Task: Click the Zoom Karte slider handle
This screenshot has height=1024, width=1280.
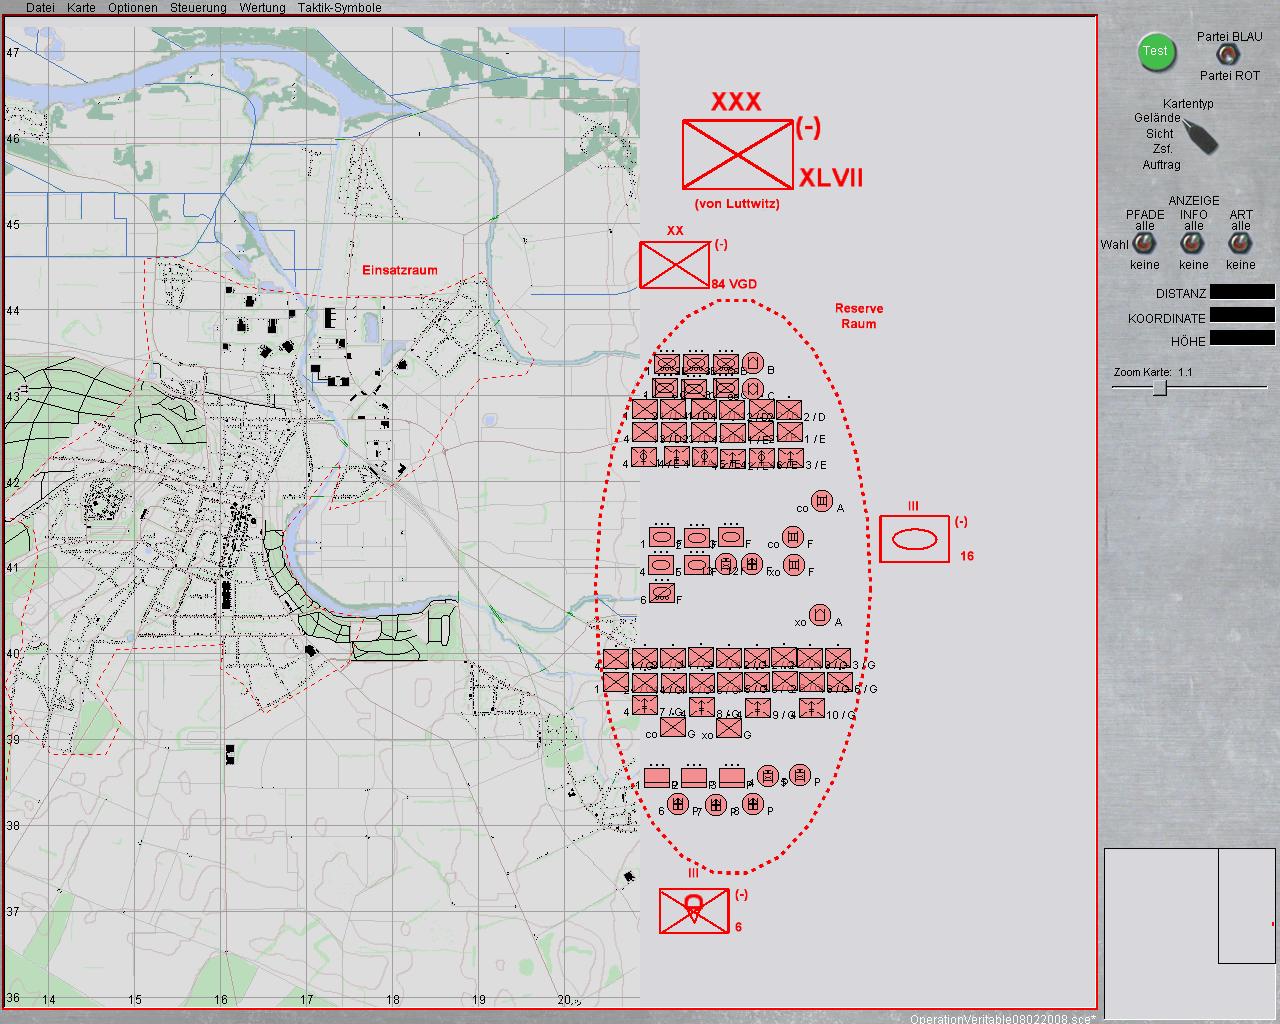Action: coord(1160,389)
